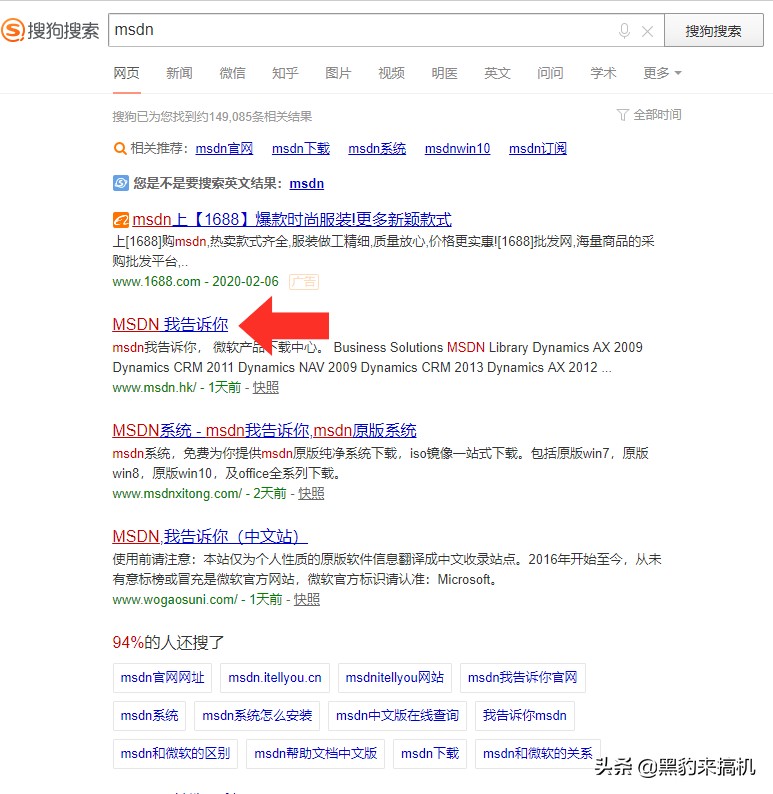The image size is (773, 794).
Task: Click the Sogou English-results icon
Action: point(120,183)
